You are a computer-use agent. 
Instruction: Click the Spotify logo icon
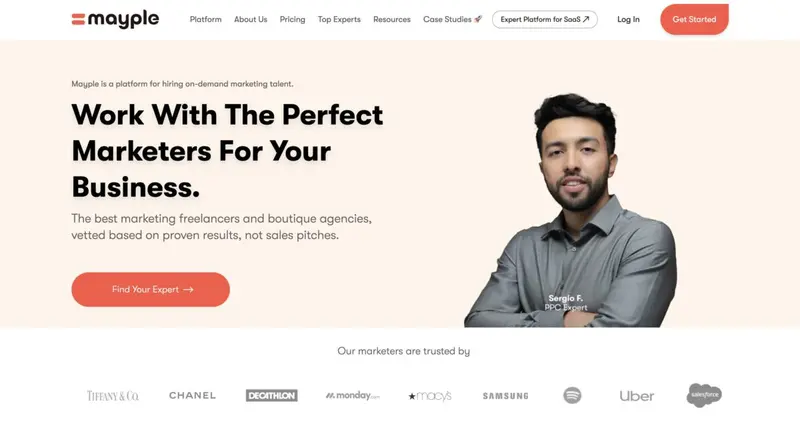572,395
